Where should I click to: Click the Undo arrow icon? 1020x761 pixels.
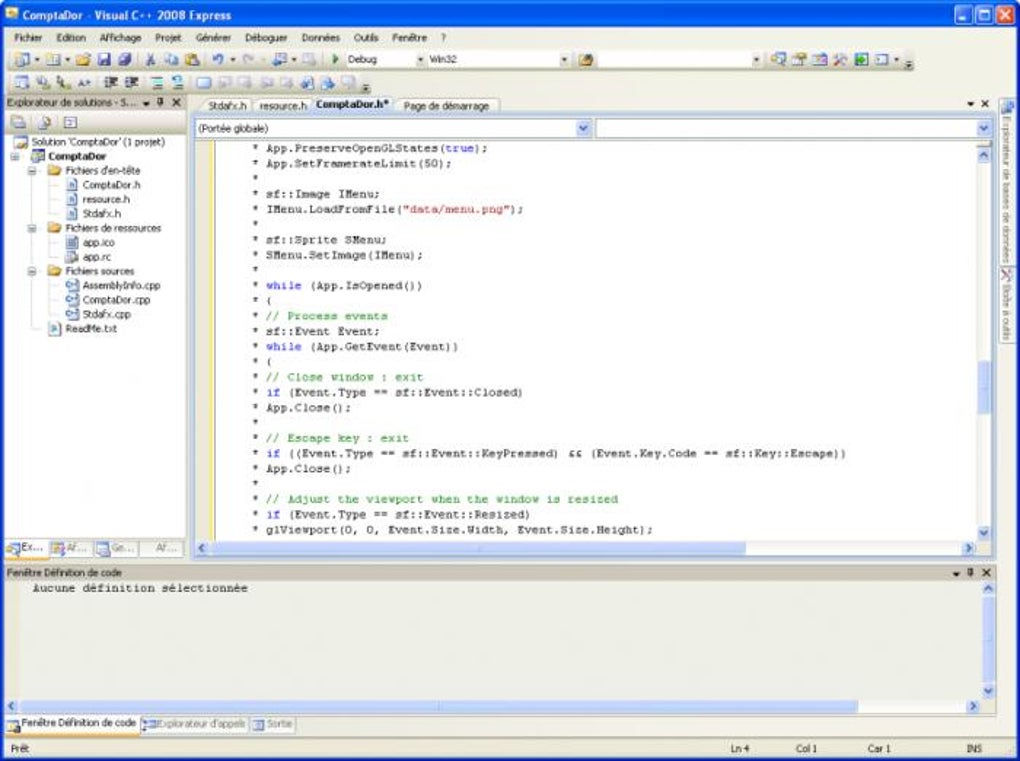pos(217,60)
